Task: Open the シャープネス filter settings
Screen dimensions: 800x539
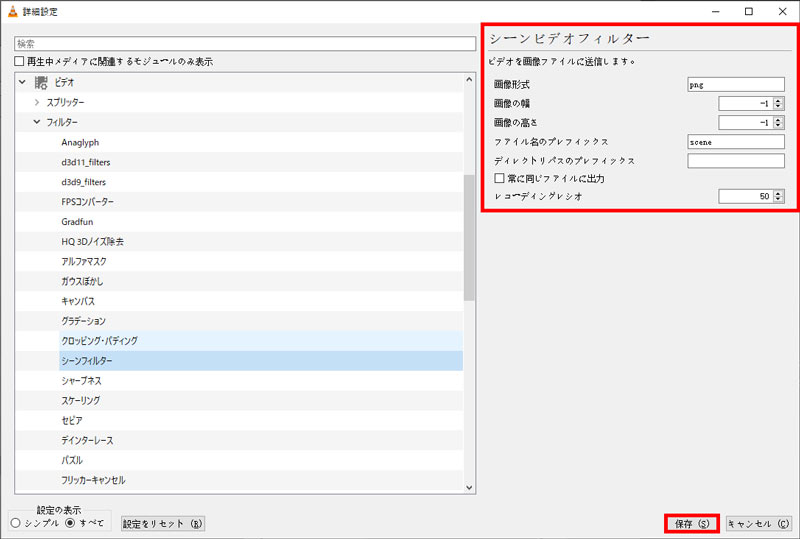Action: (81, 381)
